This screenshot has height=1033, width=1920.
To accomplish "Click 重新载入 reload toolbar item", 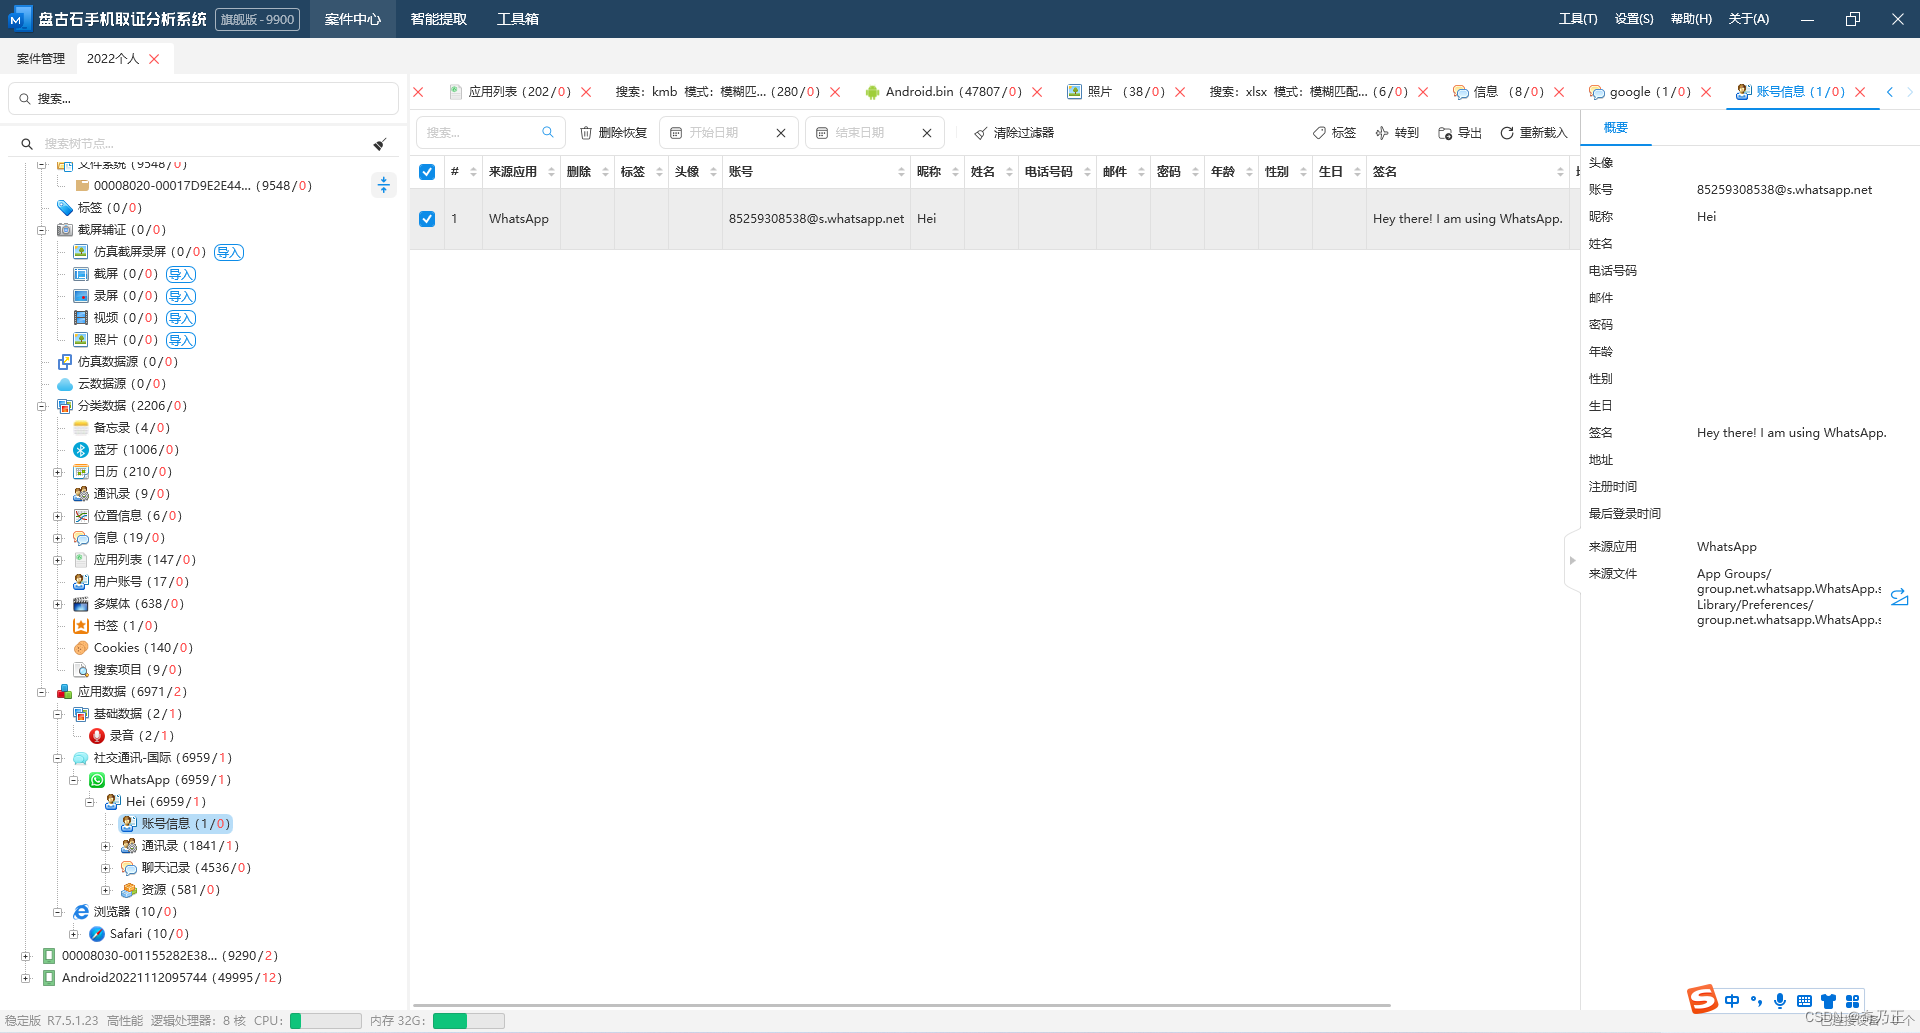I will coord(1534,133).
